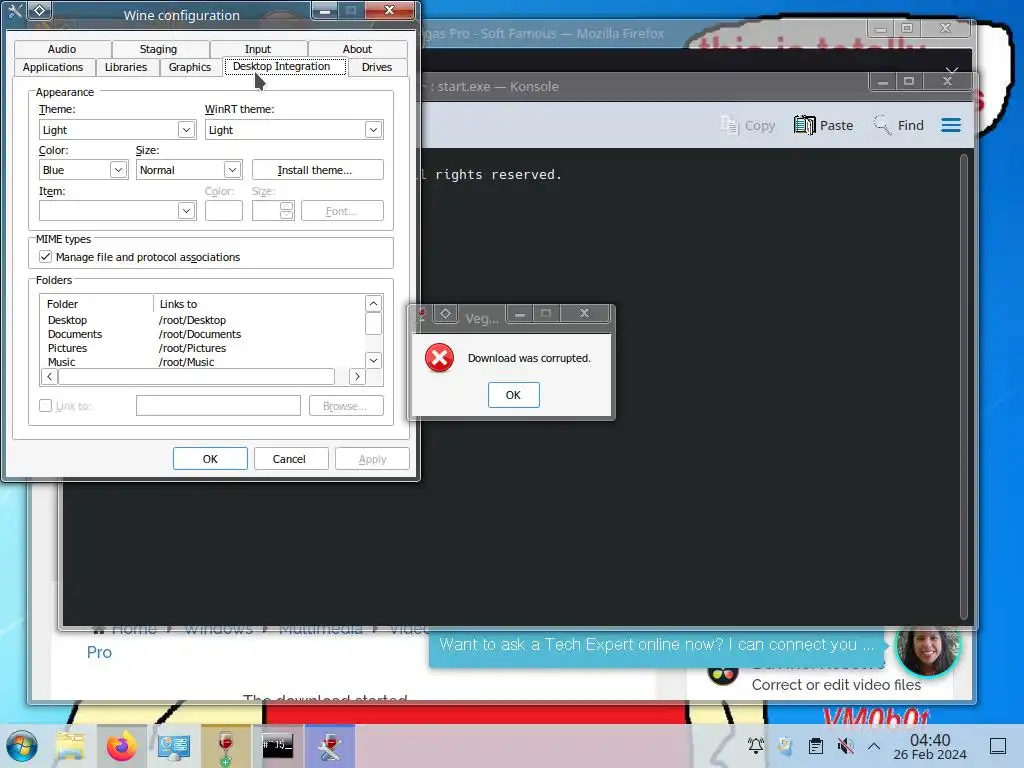Open the Konsole terminal taskbar icon
The width and height of the screenshot is (1024, 768).
(x=278, y=746)
